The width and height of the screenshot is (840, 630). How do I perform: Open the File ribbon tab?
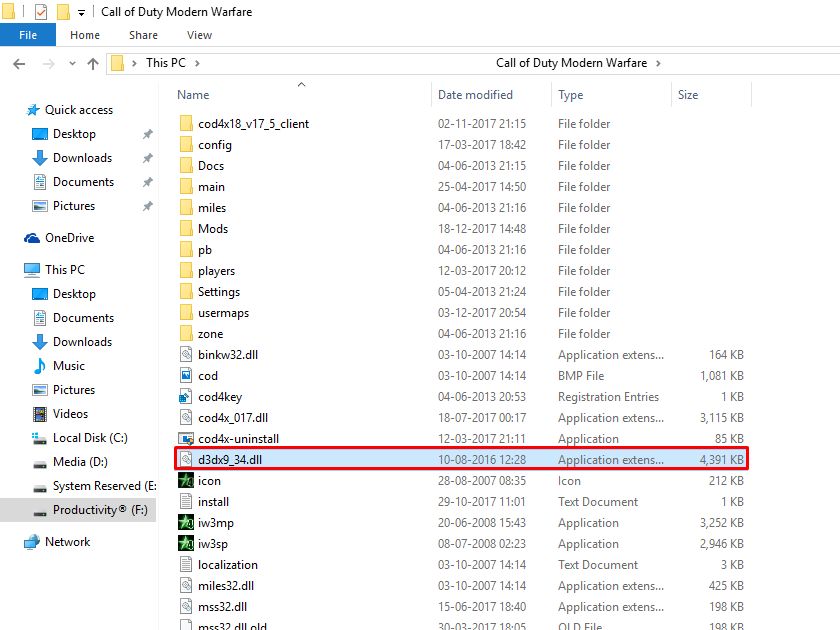click(28, 35)
